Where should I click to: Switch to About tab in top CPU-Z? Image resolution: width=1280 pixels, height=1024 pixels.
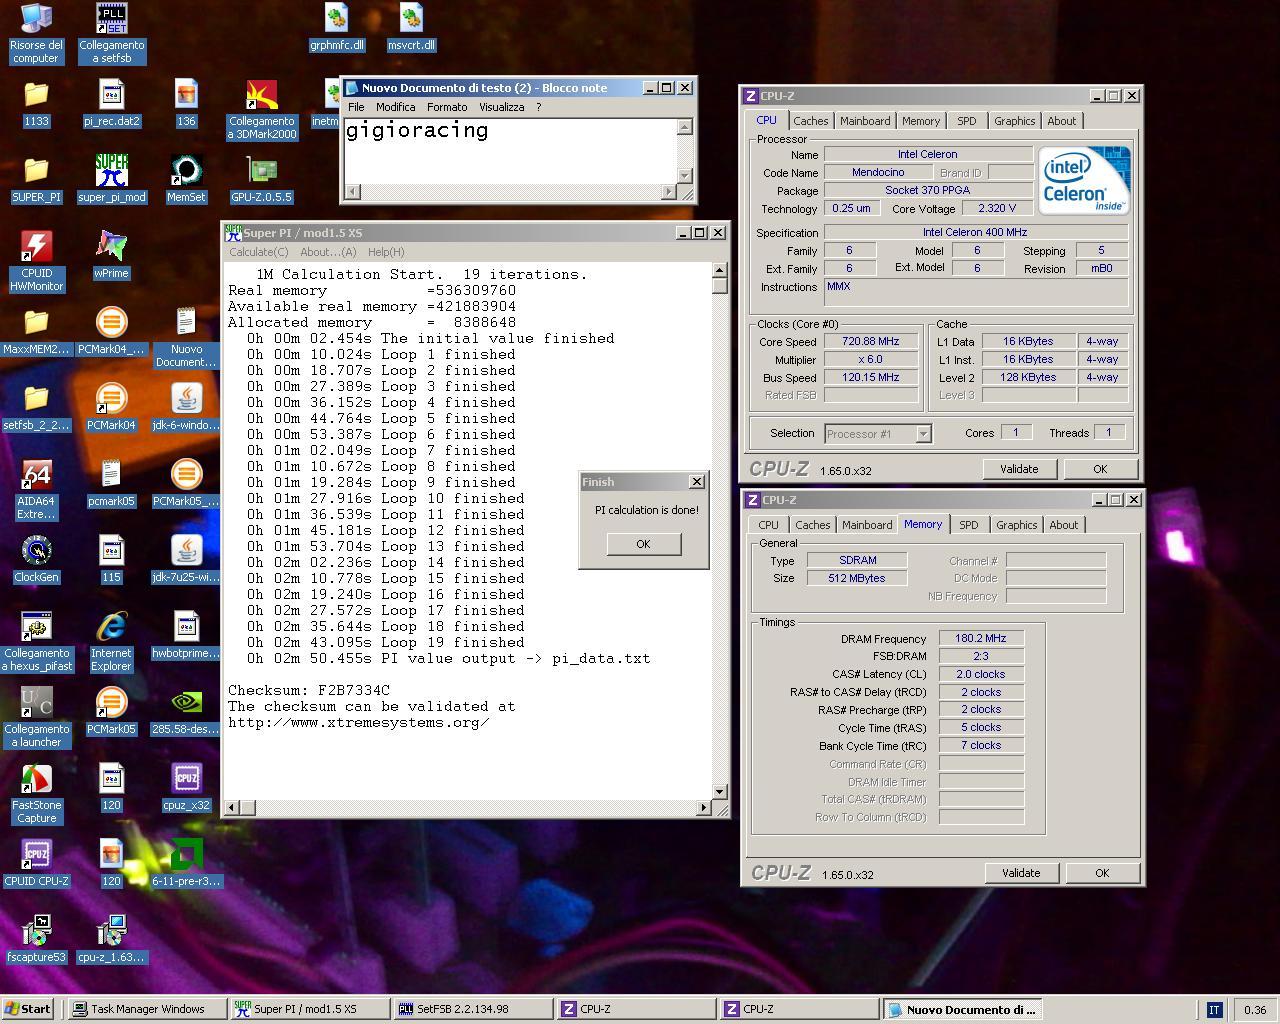1062,121
